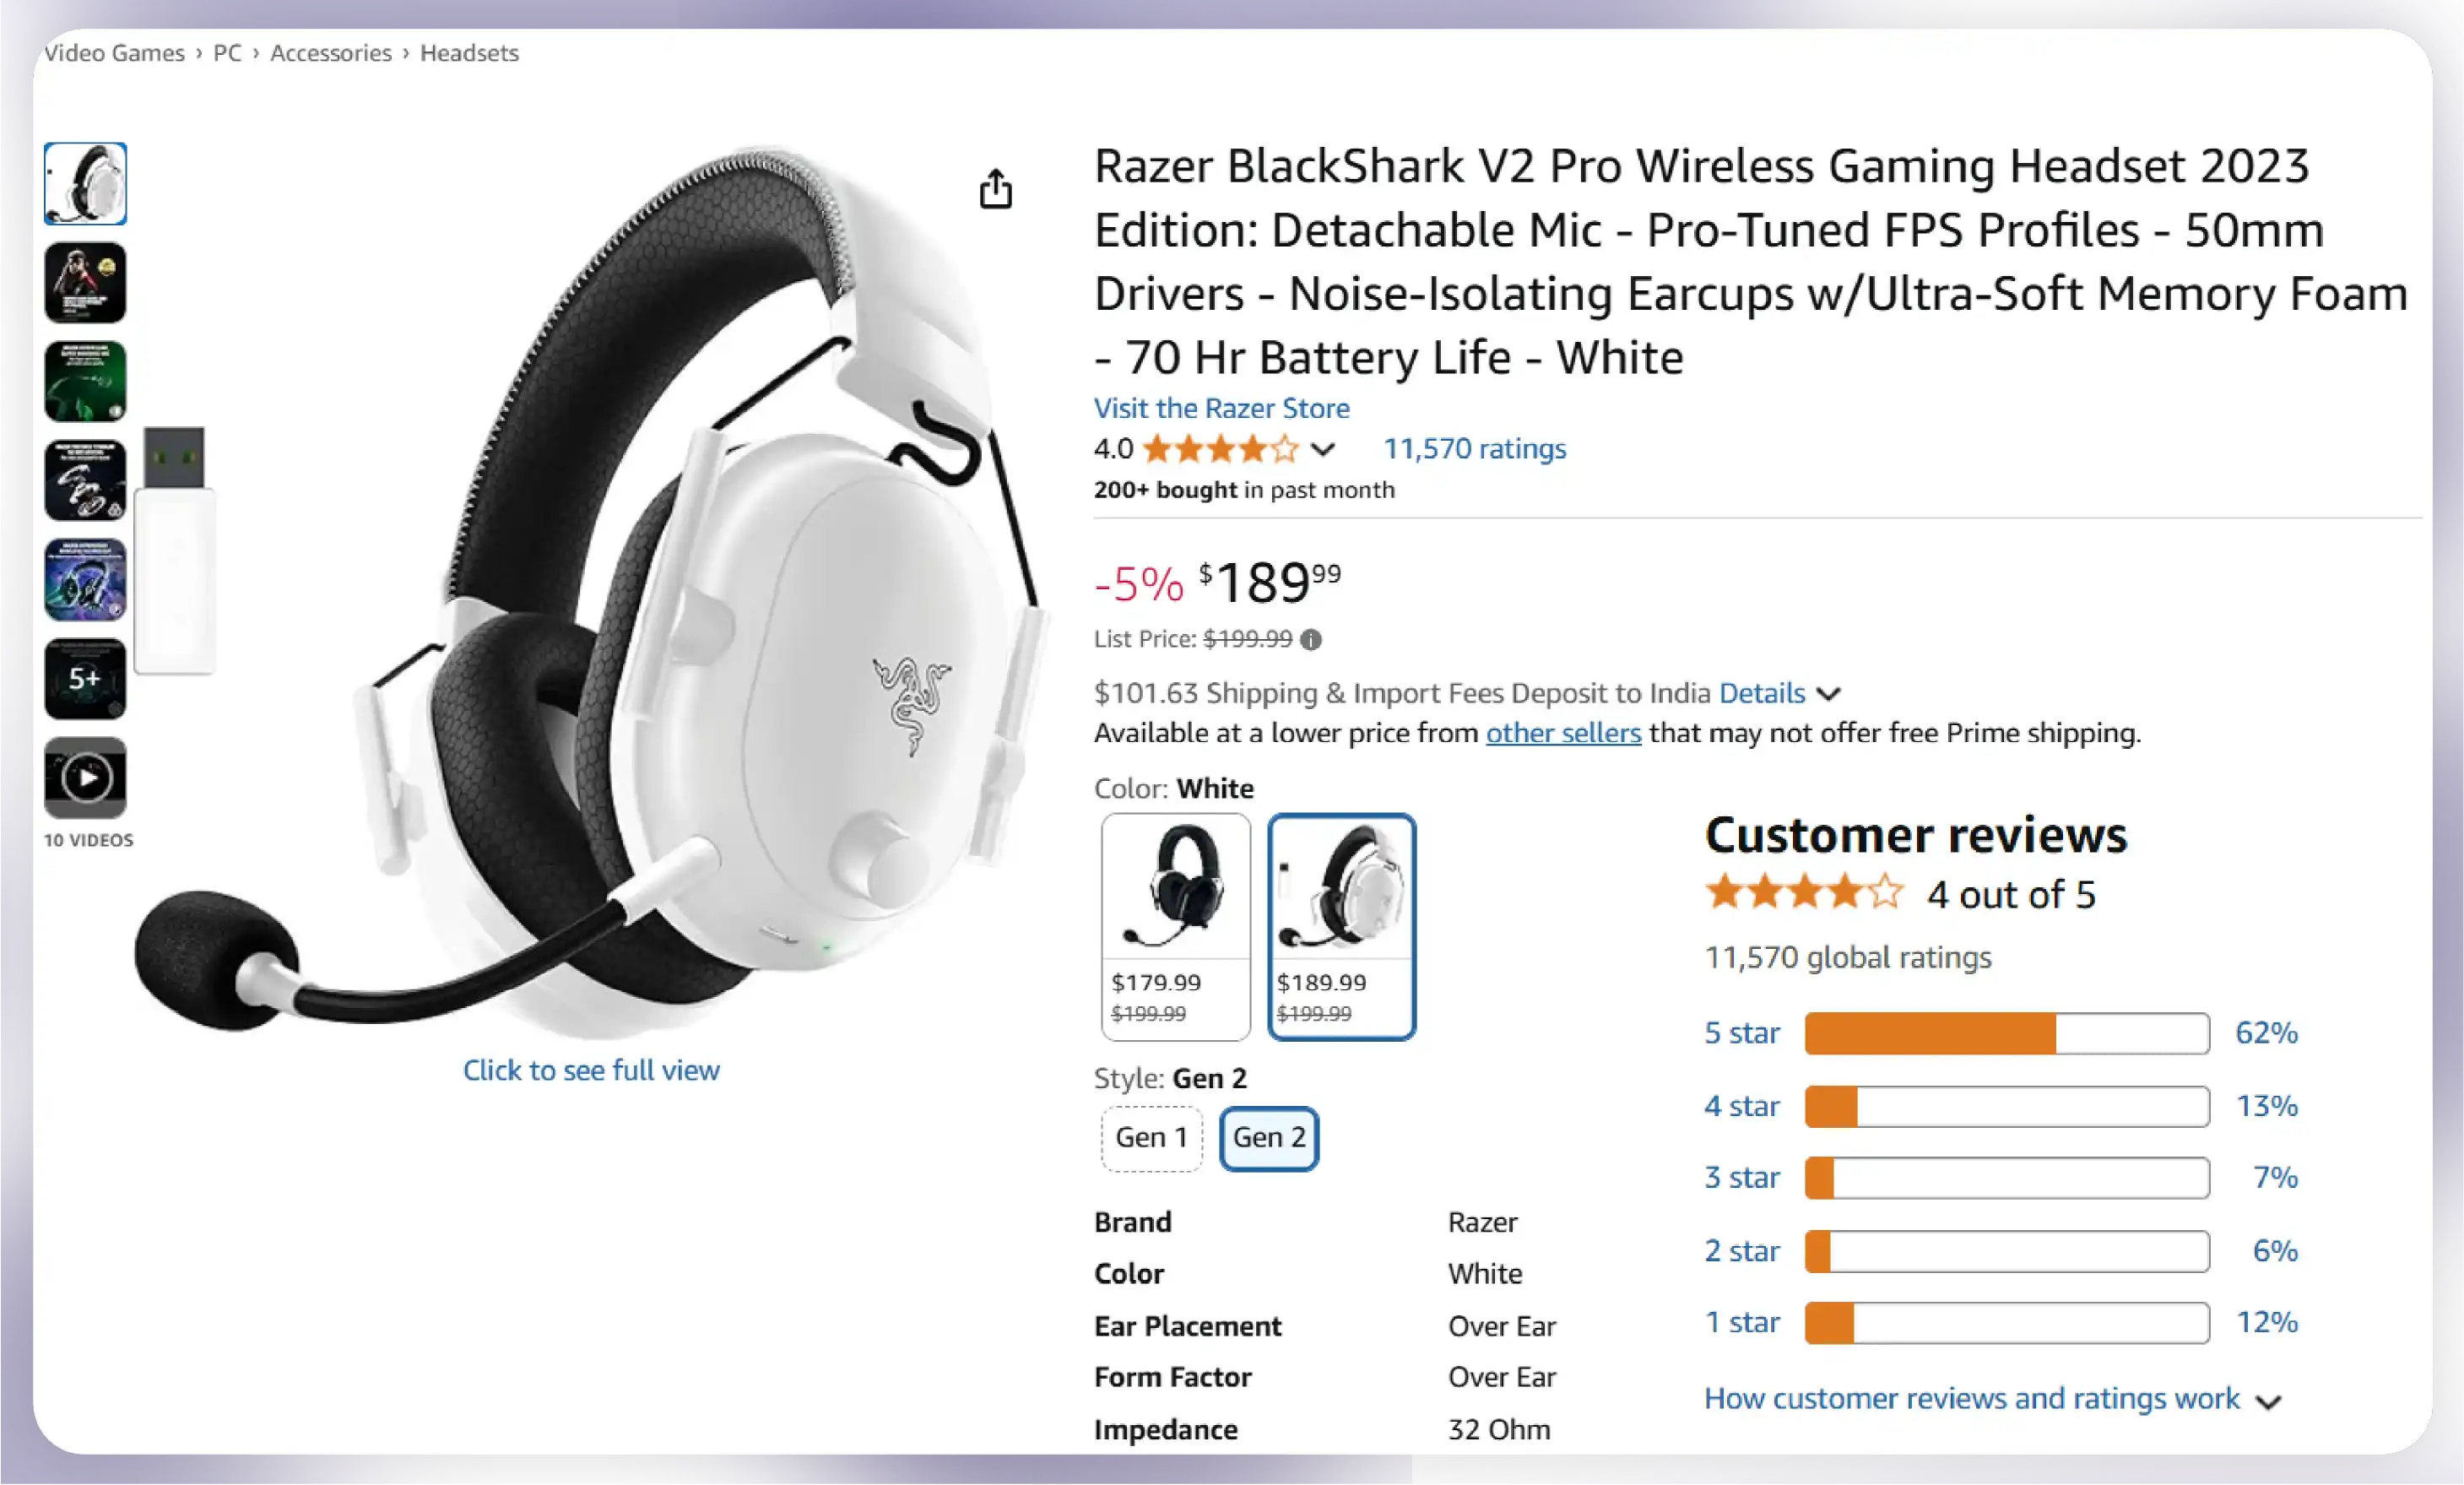Expand the rating dropdown chevron next to stars
2464x1485 pixels.
pyautogui.click(x=1322, y=450)
